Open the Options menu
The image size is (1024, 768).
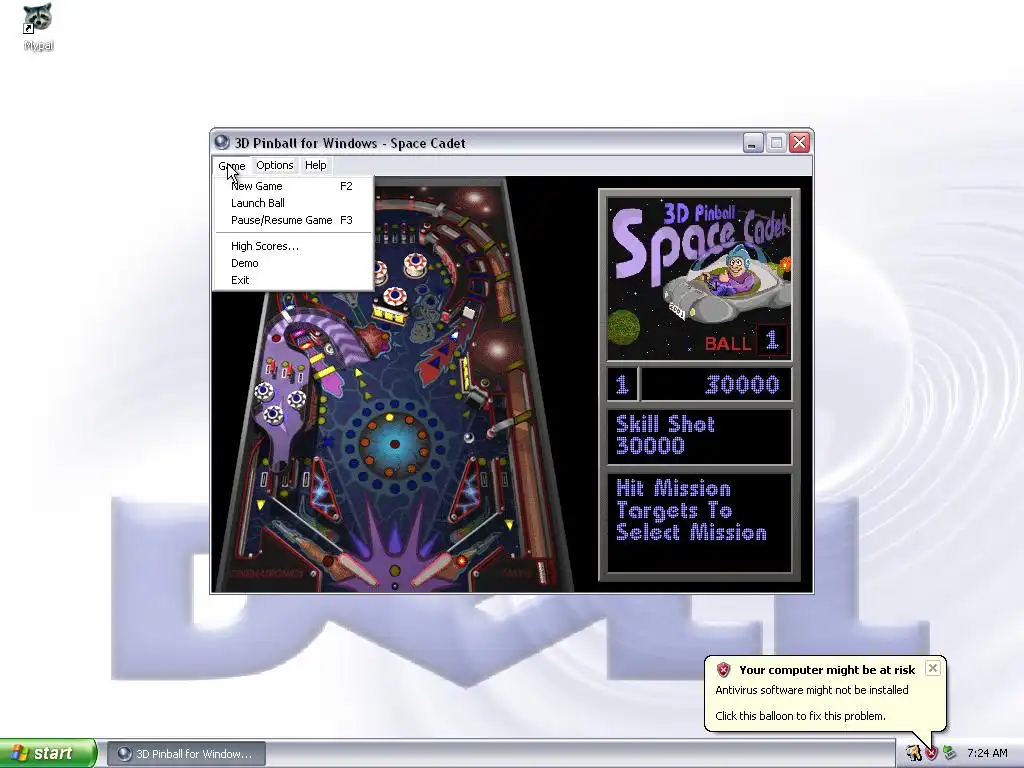(x=274, y=165)
